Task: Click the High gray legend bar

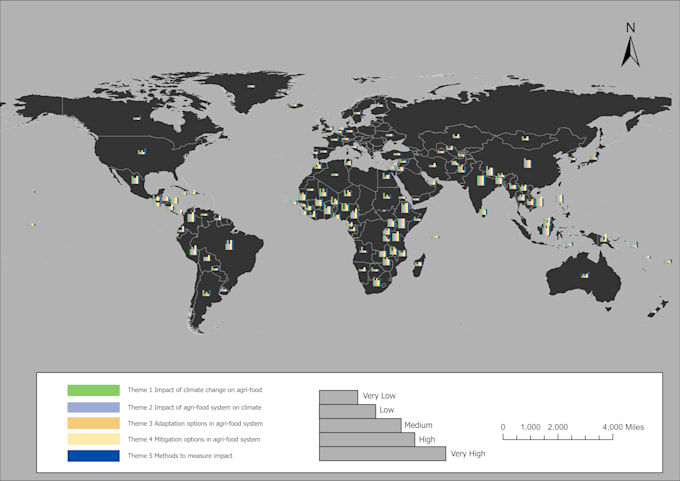Action: [367, 439]
